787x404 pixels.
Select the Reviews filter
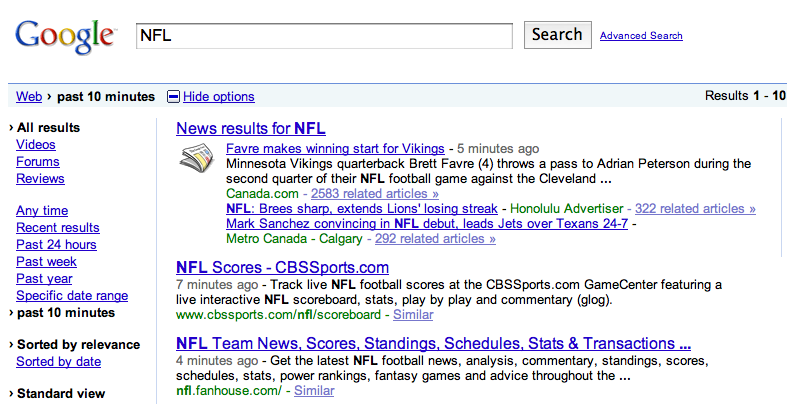pyautogui.click(x=40, y=179)
